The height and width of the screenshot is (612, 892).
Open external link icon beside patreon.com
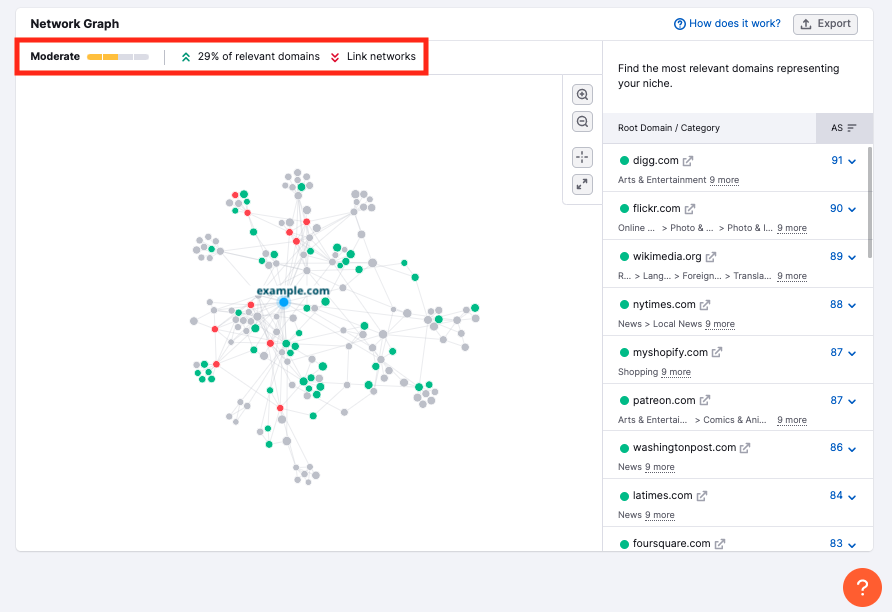point(705,401)
